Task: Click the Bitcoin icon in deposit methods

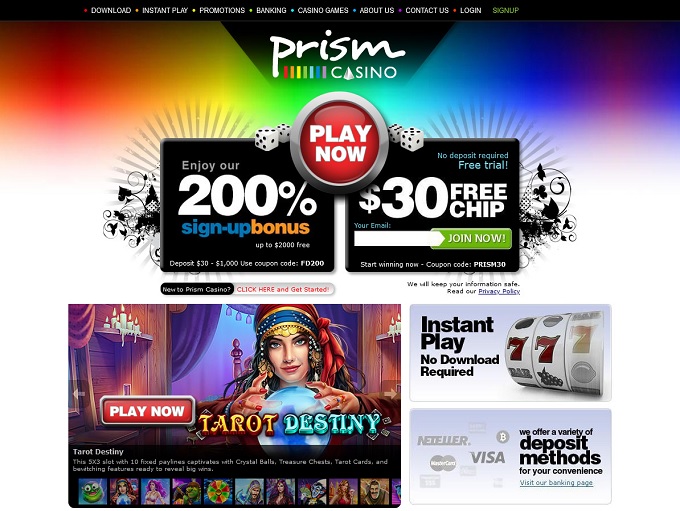Action: 503,436
